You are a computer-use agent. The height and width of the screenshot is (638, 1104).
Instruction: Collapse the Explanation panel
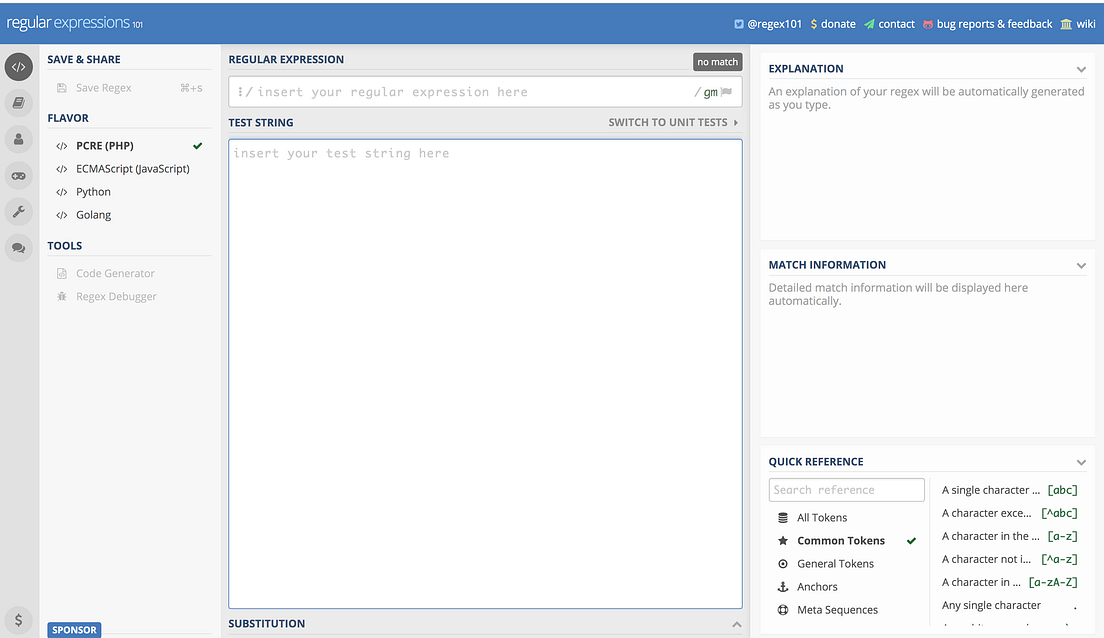tap(1082, 68)
